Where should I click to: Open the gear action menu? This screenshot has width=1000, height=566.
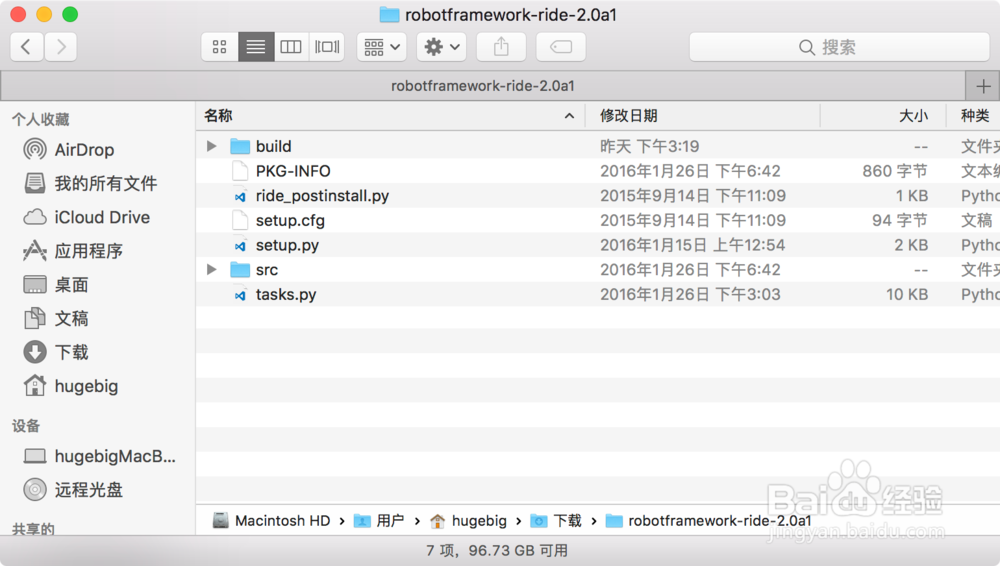[x=441, y=47]
